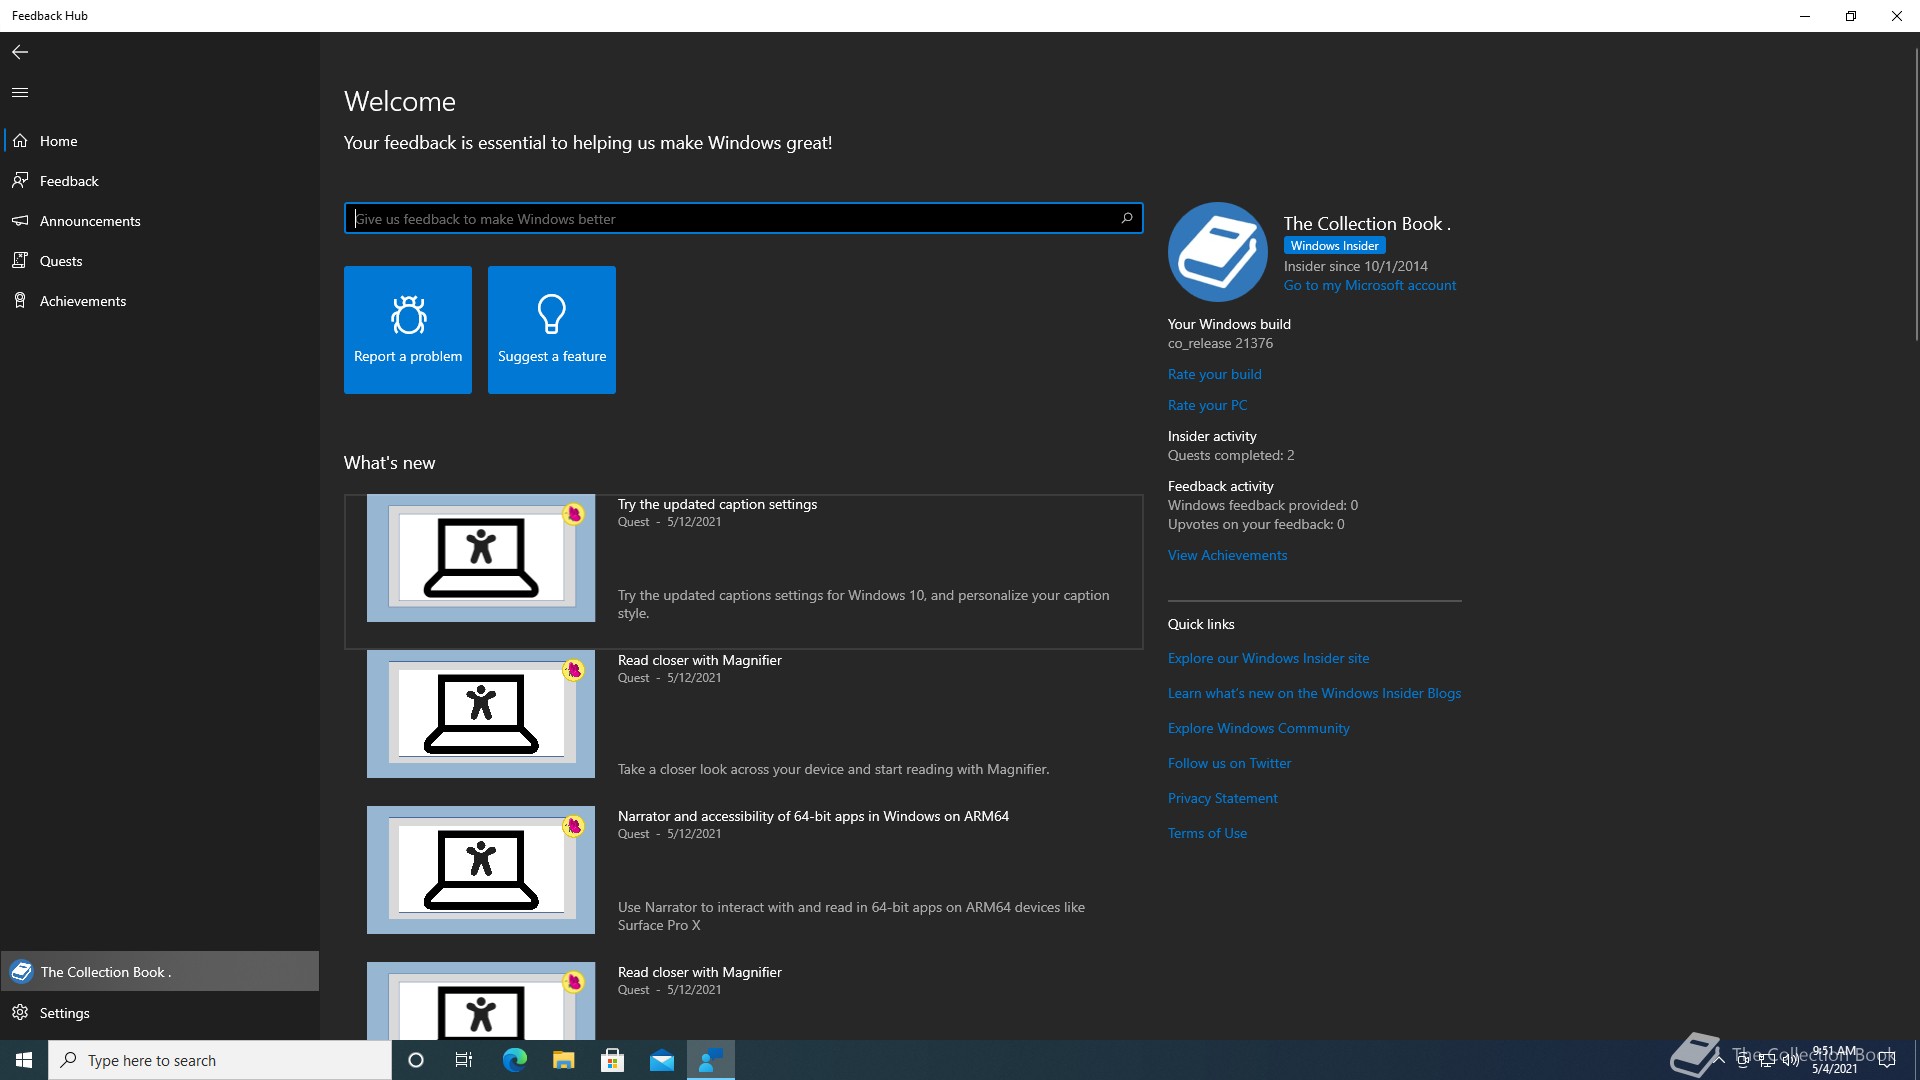
Task: Open Explore our Windows Insider site
Action: point(1268,658)
